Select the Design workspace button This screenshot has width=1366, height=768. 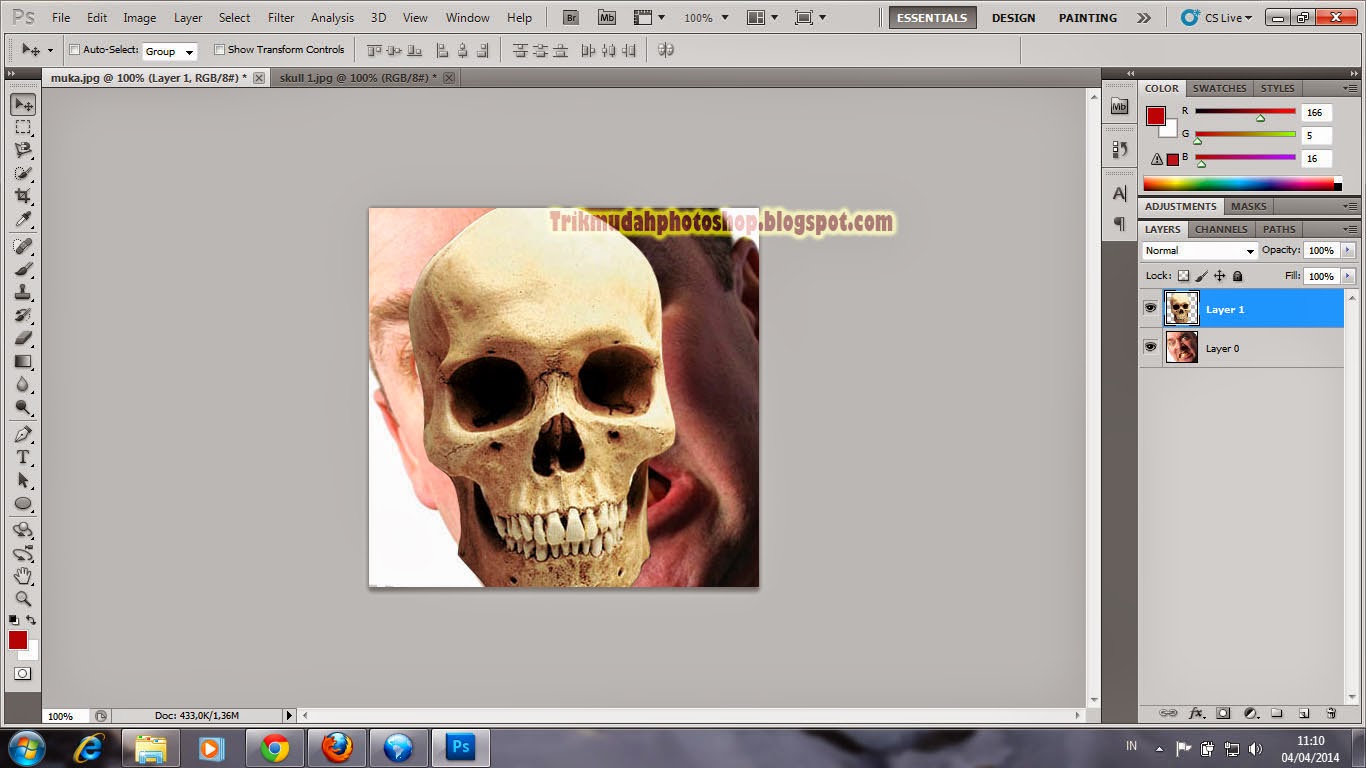[x=1013, y=18]
